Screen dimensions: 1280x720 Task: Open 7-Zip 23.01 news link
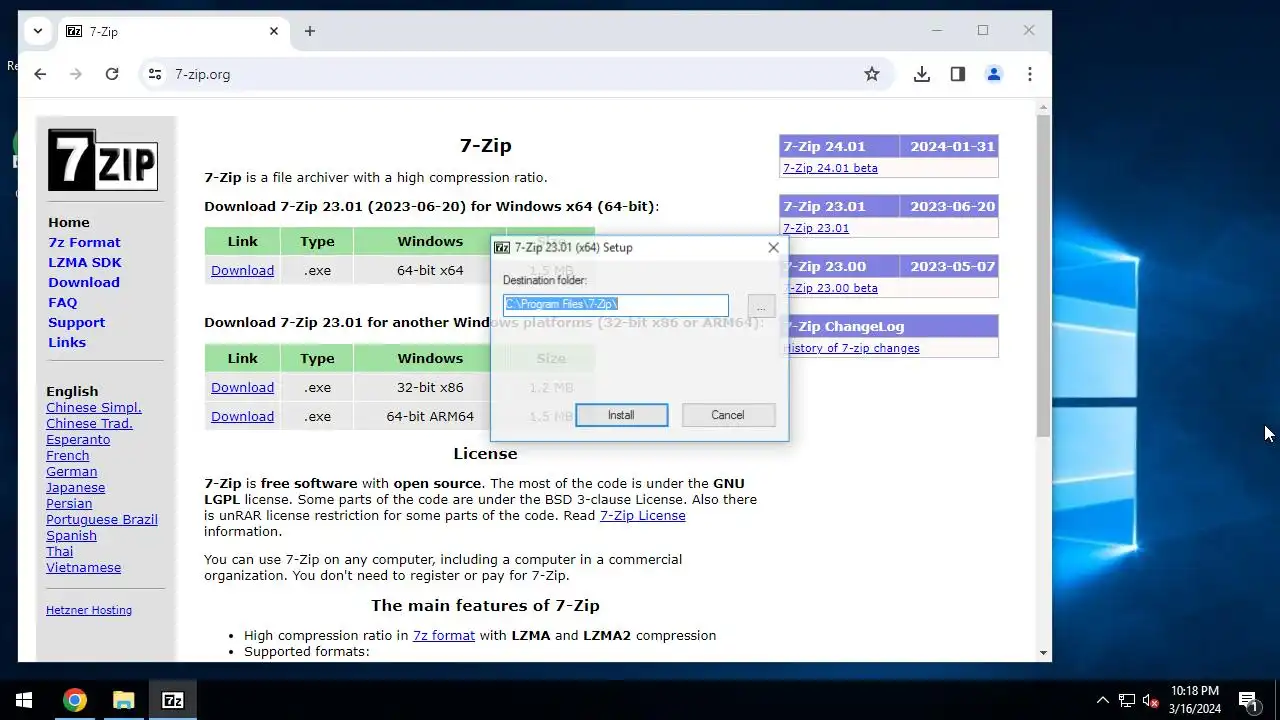(x=816, y=228)
